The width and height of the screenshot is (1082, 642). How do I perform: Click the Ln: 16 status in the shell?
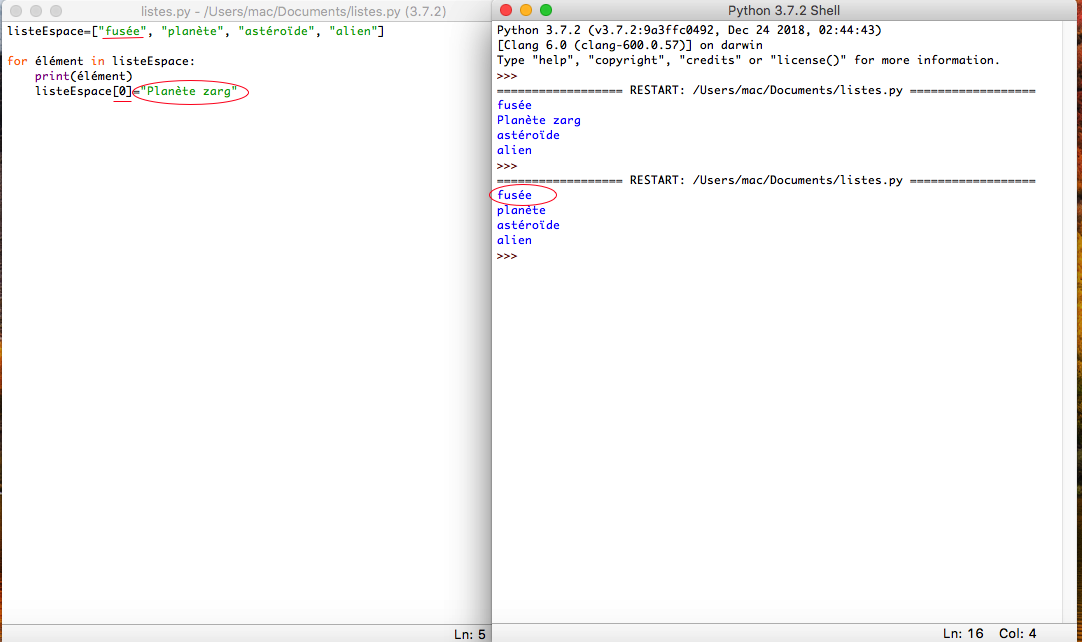pyautogui.click(x=963, y=634)
